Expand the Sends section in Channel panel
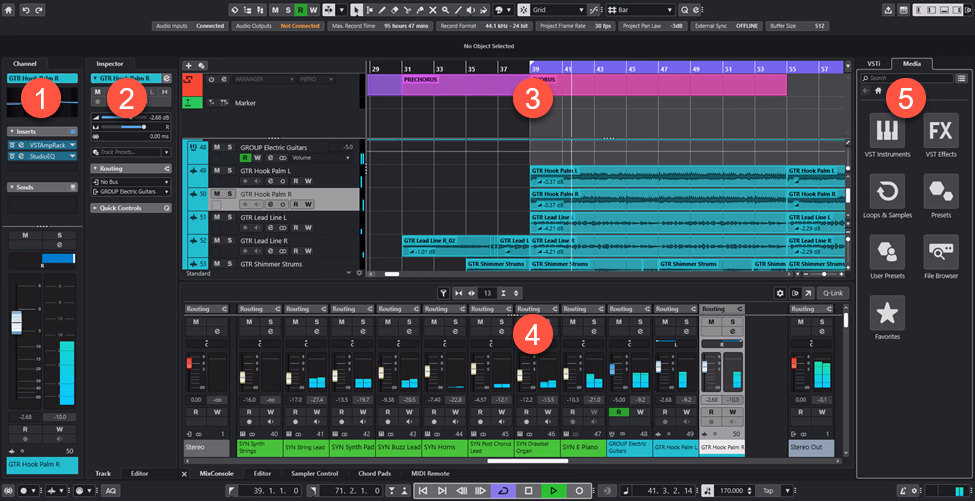 [x=42, y=187]
